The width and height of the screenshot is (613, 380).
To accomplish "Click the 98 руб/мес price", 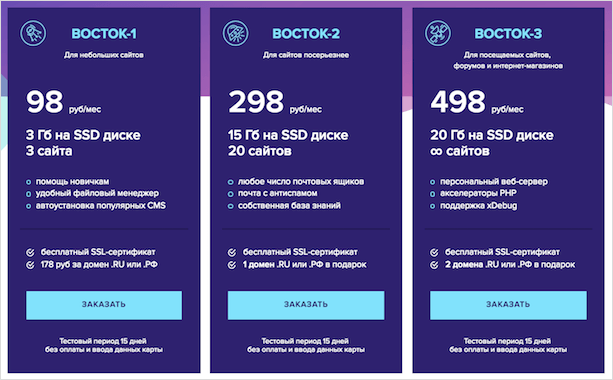I will click(x=64, y=102).
